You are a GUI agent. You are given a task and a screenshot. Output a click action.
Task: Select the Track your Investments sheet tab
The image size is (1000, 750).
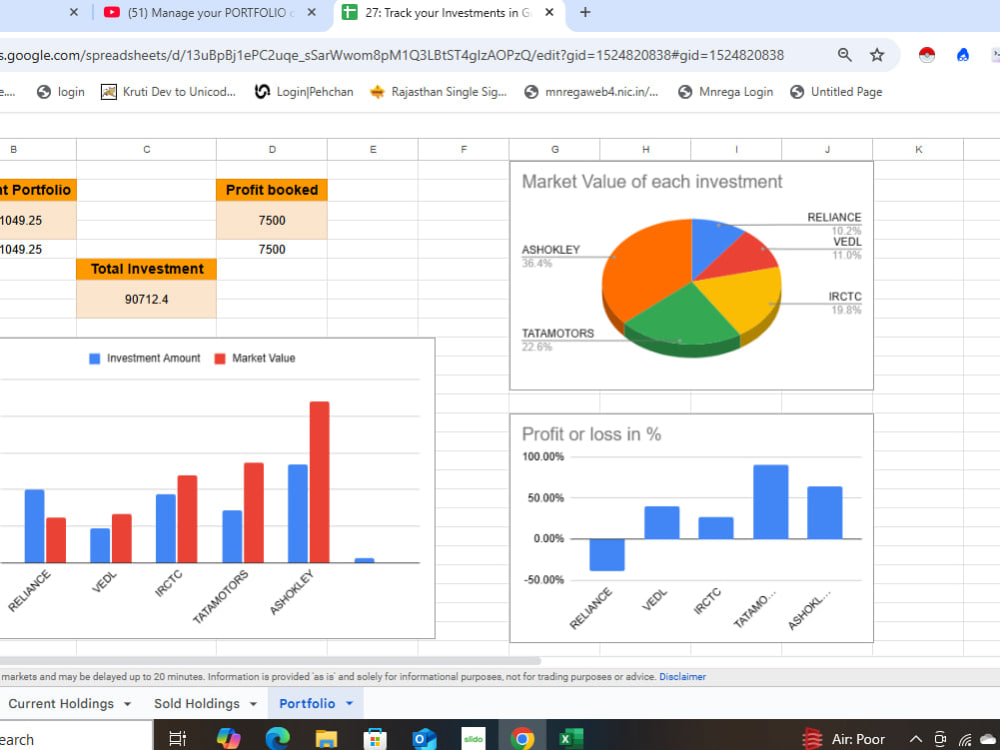pos(446,13)
